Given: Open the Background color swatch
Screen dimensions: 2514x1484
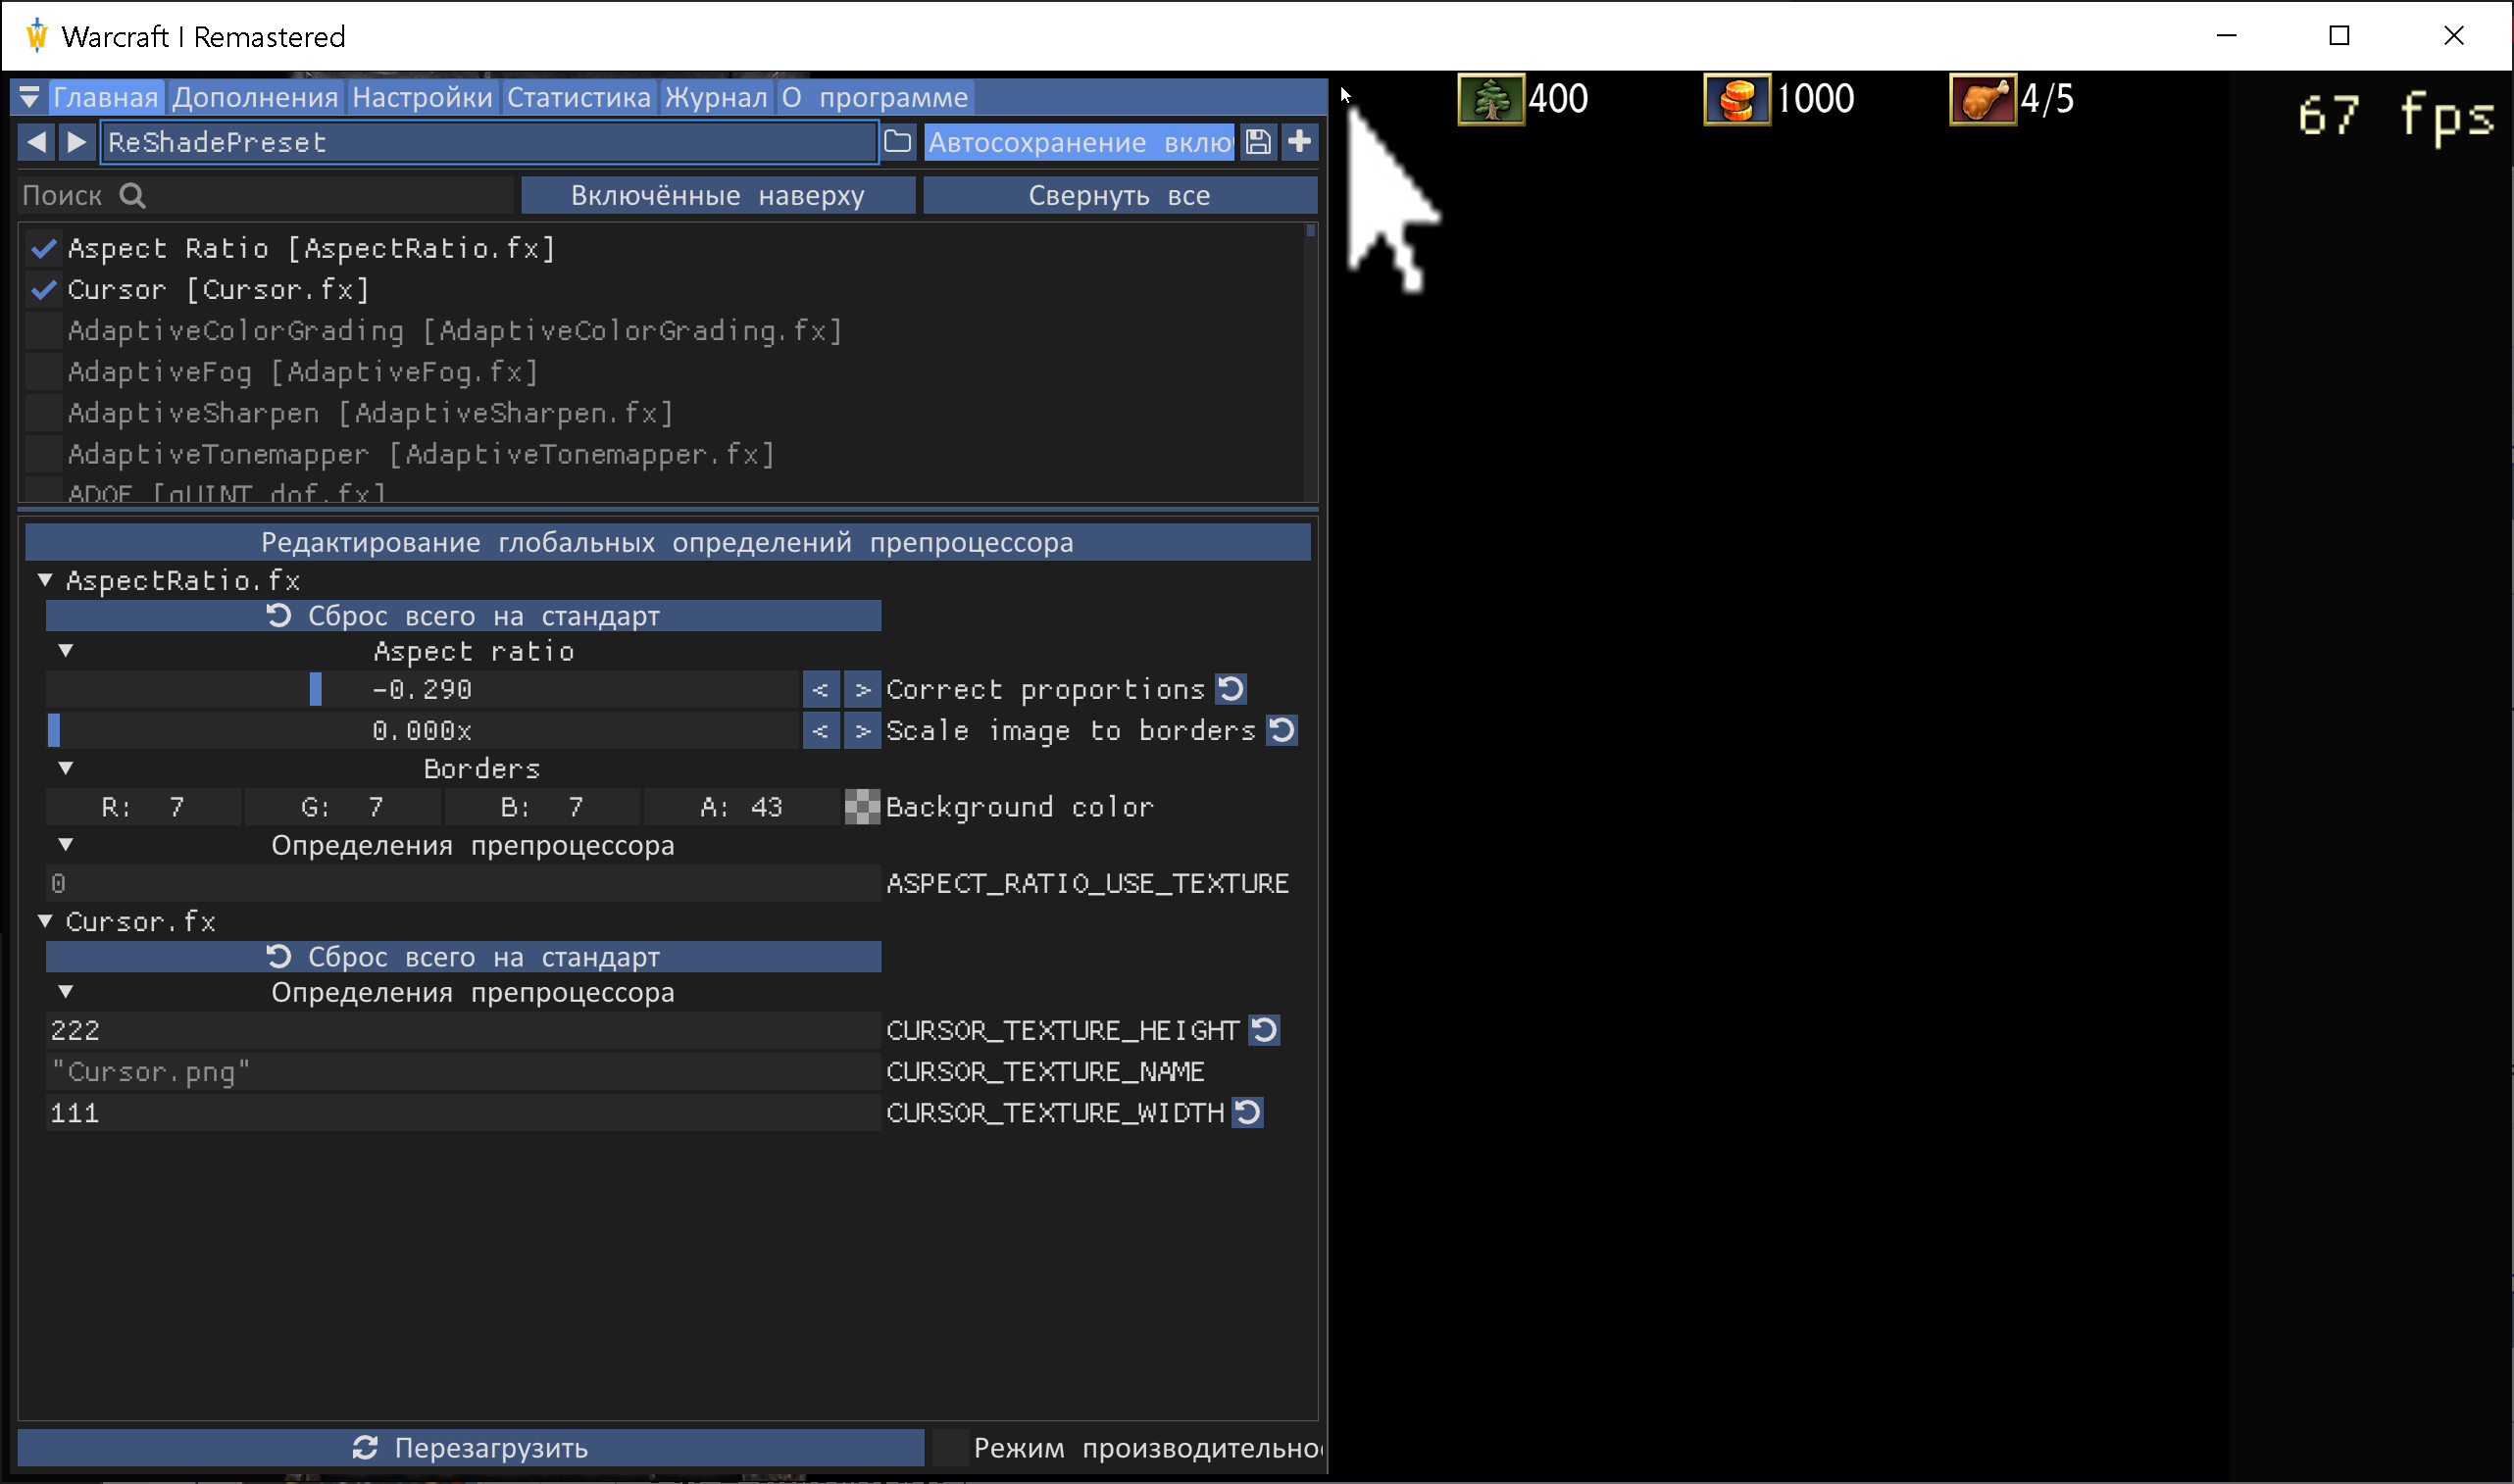Looking at the screenshot, I should tap(862, 807).
